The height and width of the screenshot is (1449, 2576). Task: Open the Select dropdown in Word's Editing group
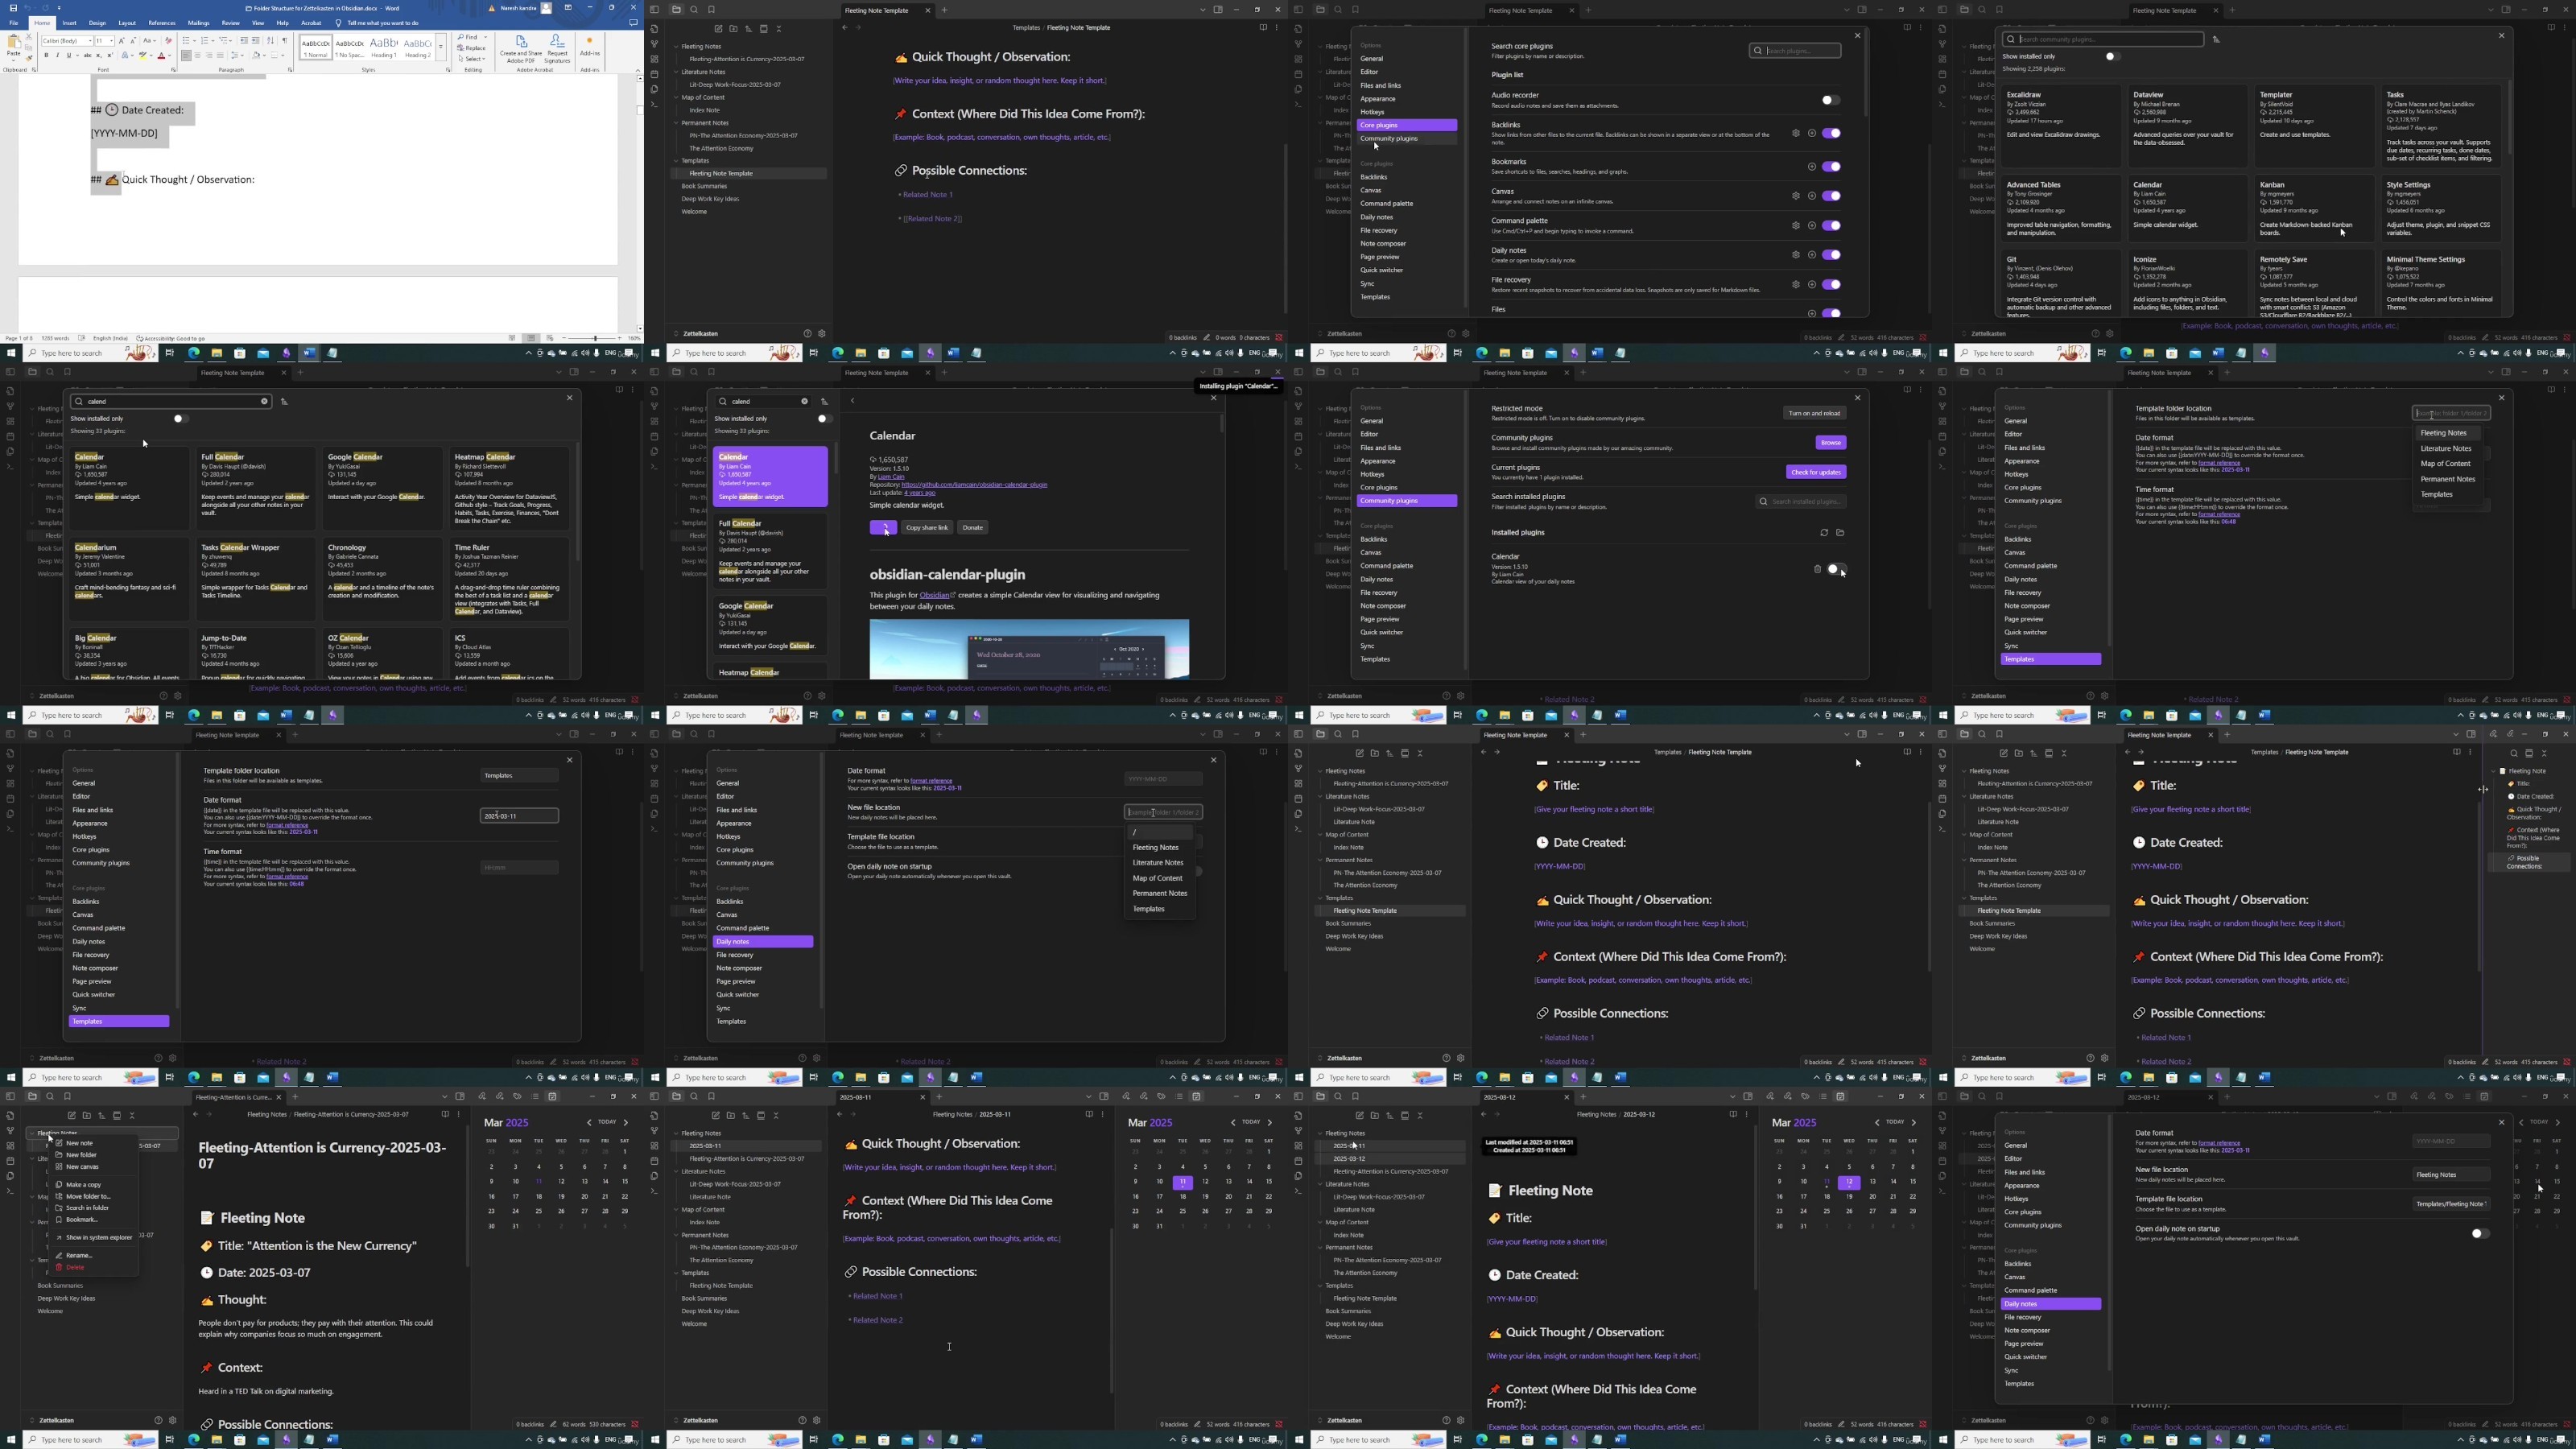click(x=472, y=59)
